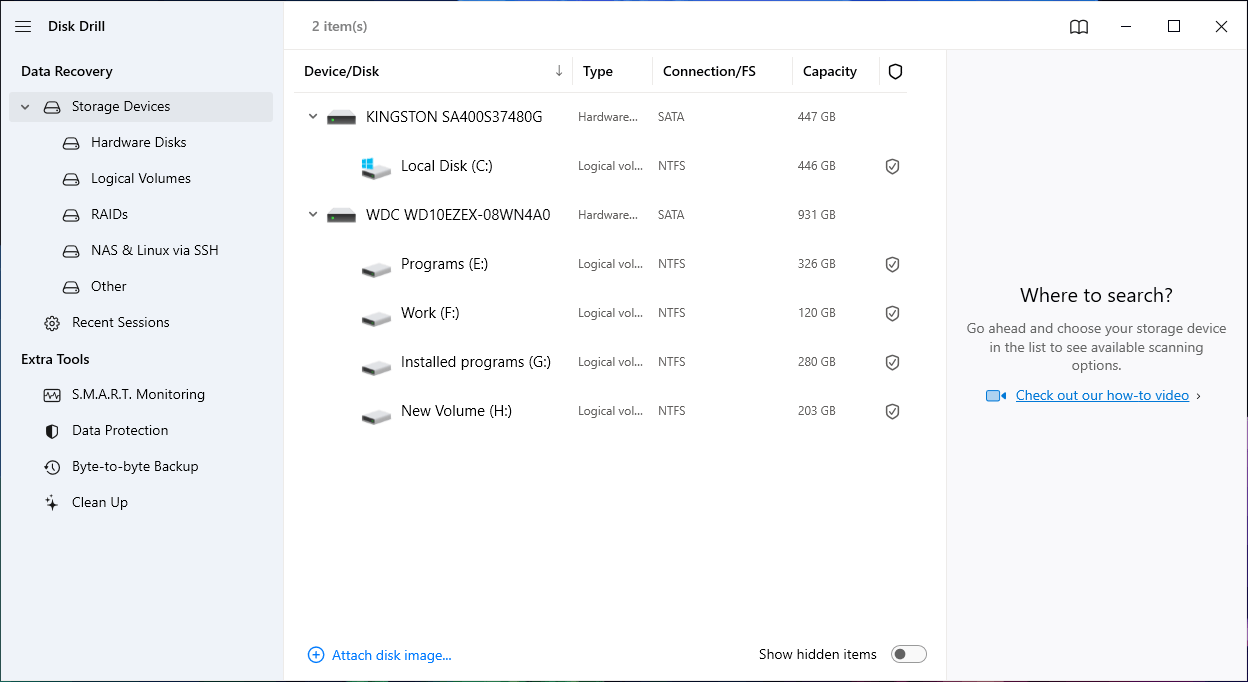Click the Recent Sessions gear icon
Screen dimensions: 1248x682
click(52, 323)
